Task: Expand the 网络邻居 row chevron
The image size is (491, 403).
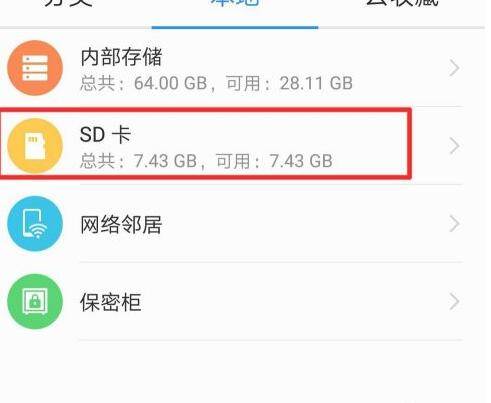Action: tap(454, 224)
